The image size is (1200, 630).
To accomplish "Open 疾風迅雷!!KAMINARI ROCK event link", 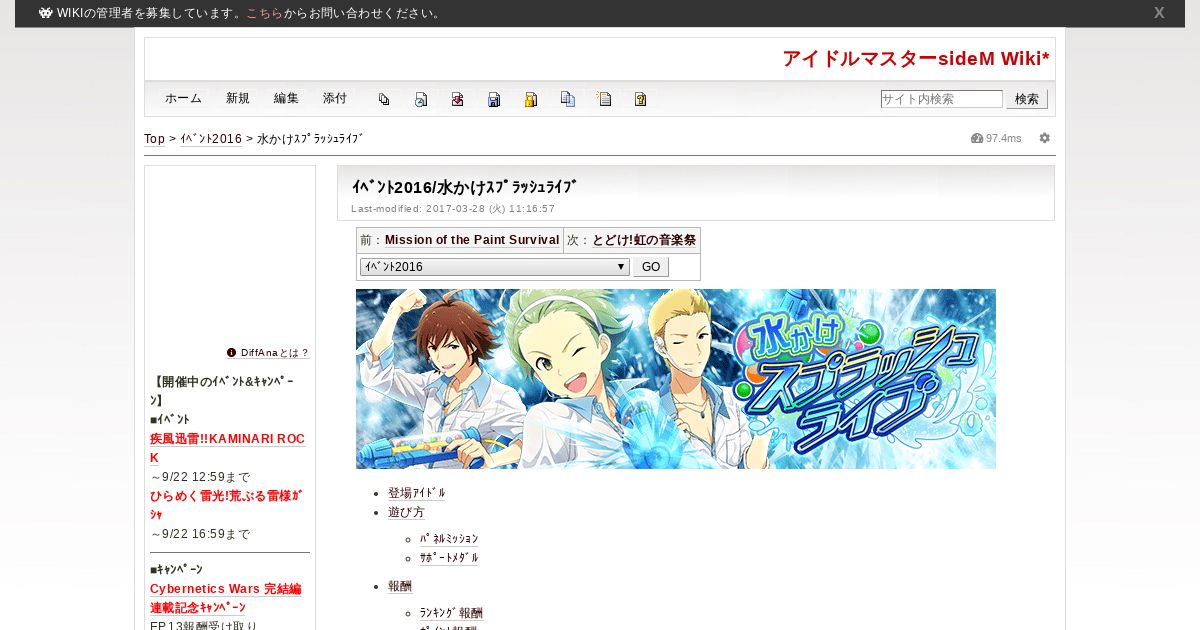I will pyautogui.click(x=227, y=448).
